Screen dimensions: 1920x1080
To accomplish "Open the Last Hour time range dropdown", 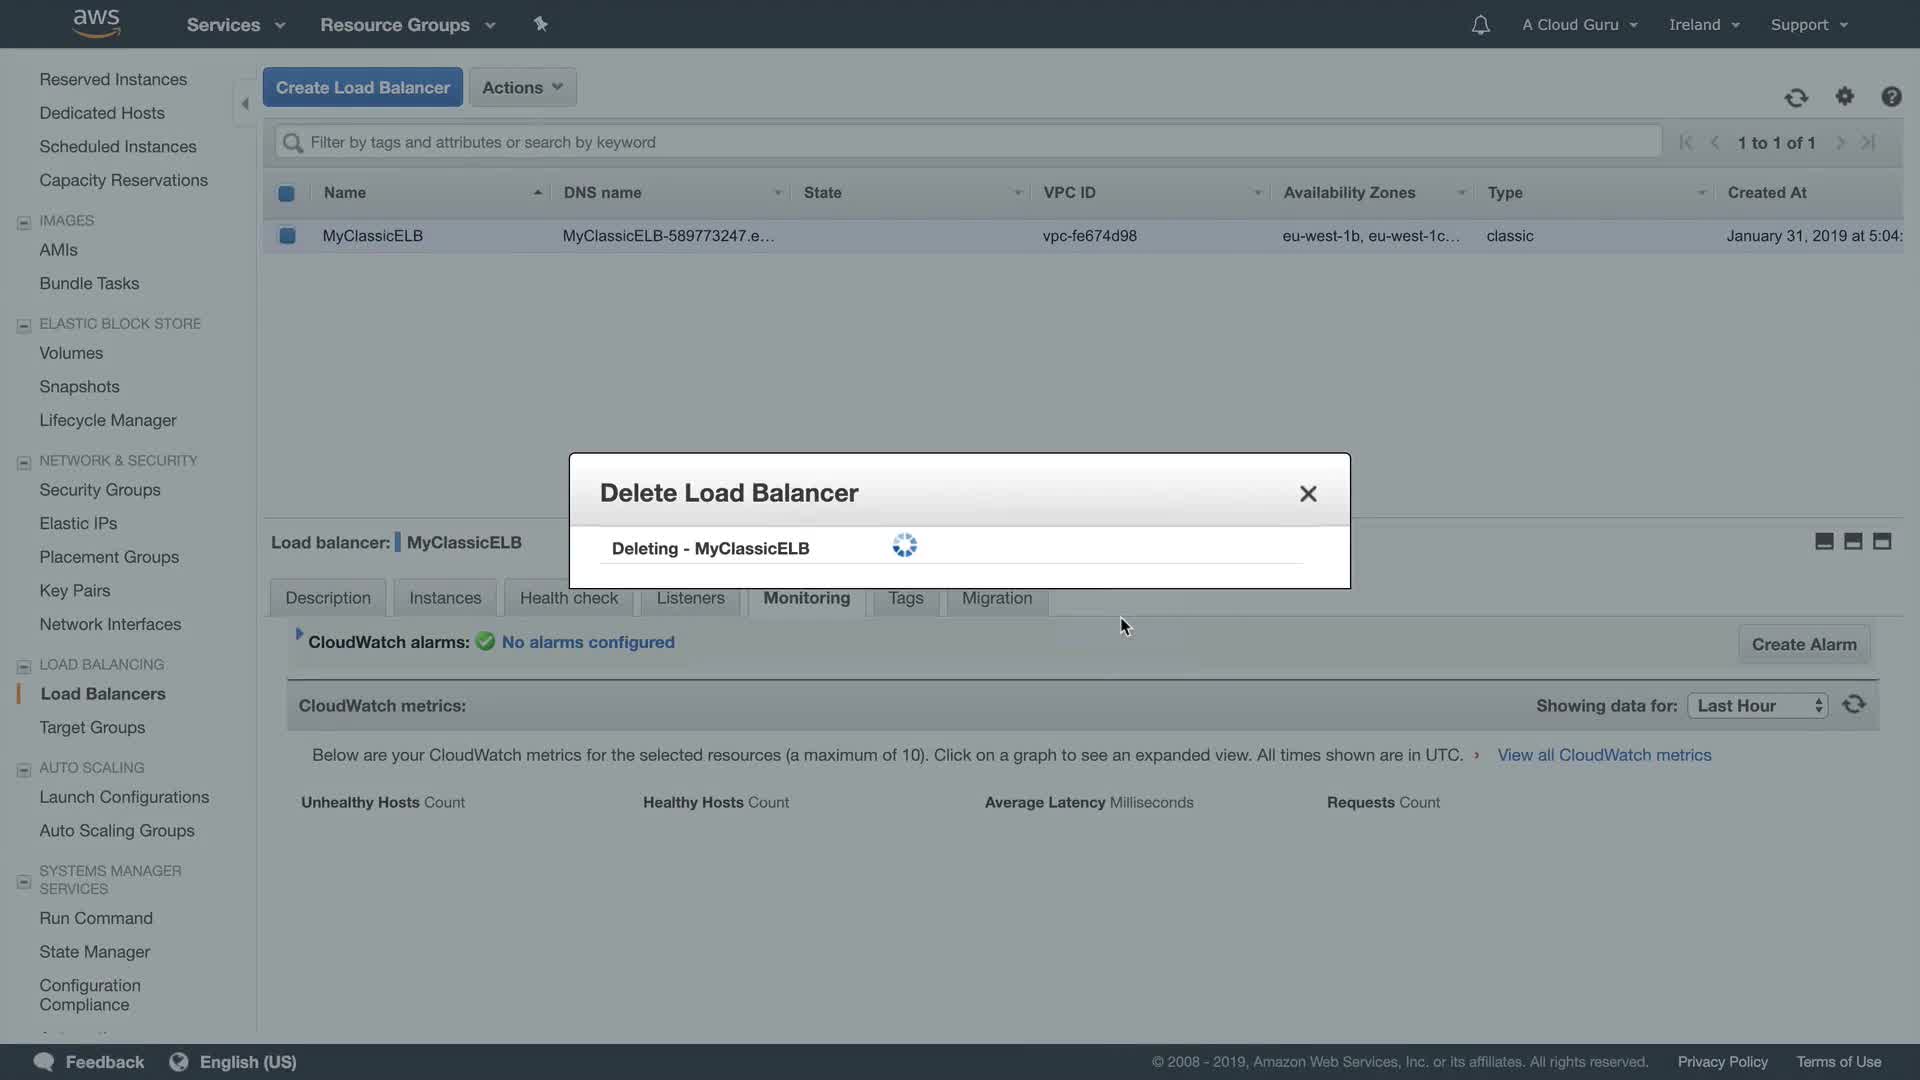I will coord(1757,706).
